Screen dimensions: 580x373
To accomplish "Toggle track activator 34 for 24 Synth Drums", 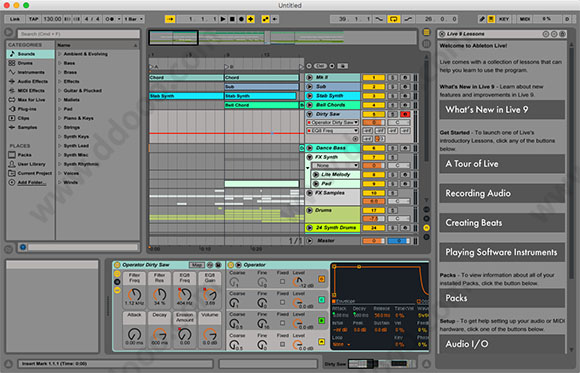I will (x=374, y=228).
